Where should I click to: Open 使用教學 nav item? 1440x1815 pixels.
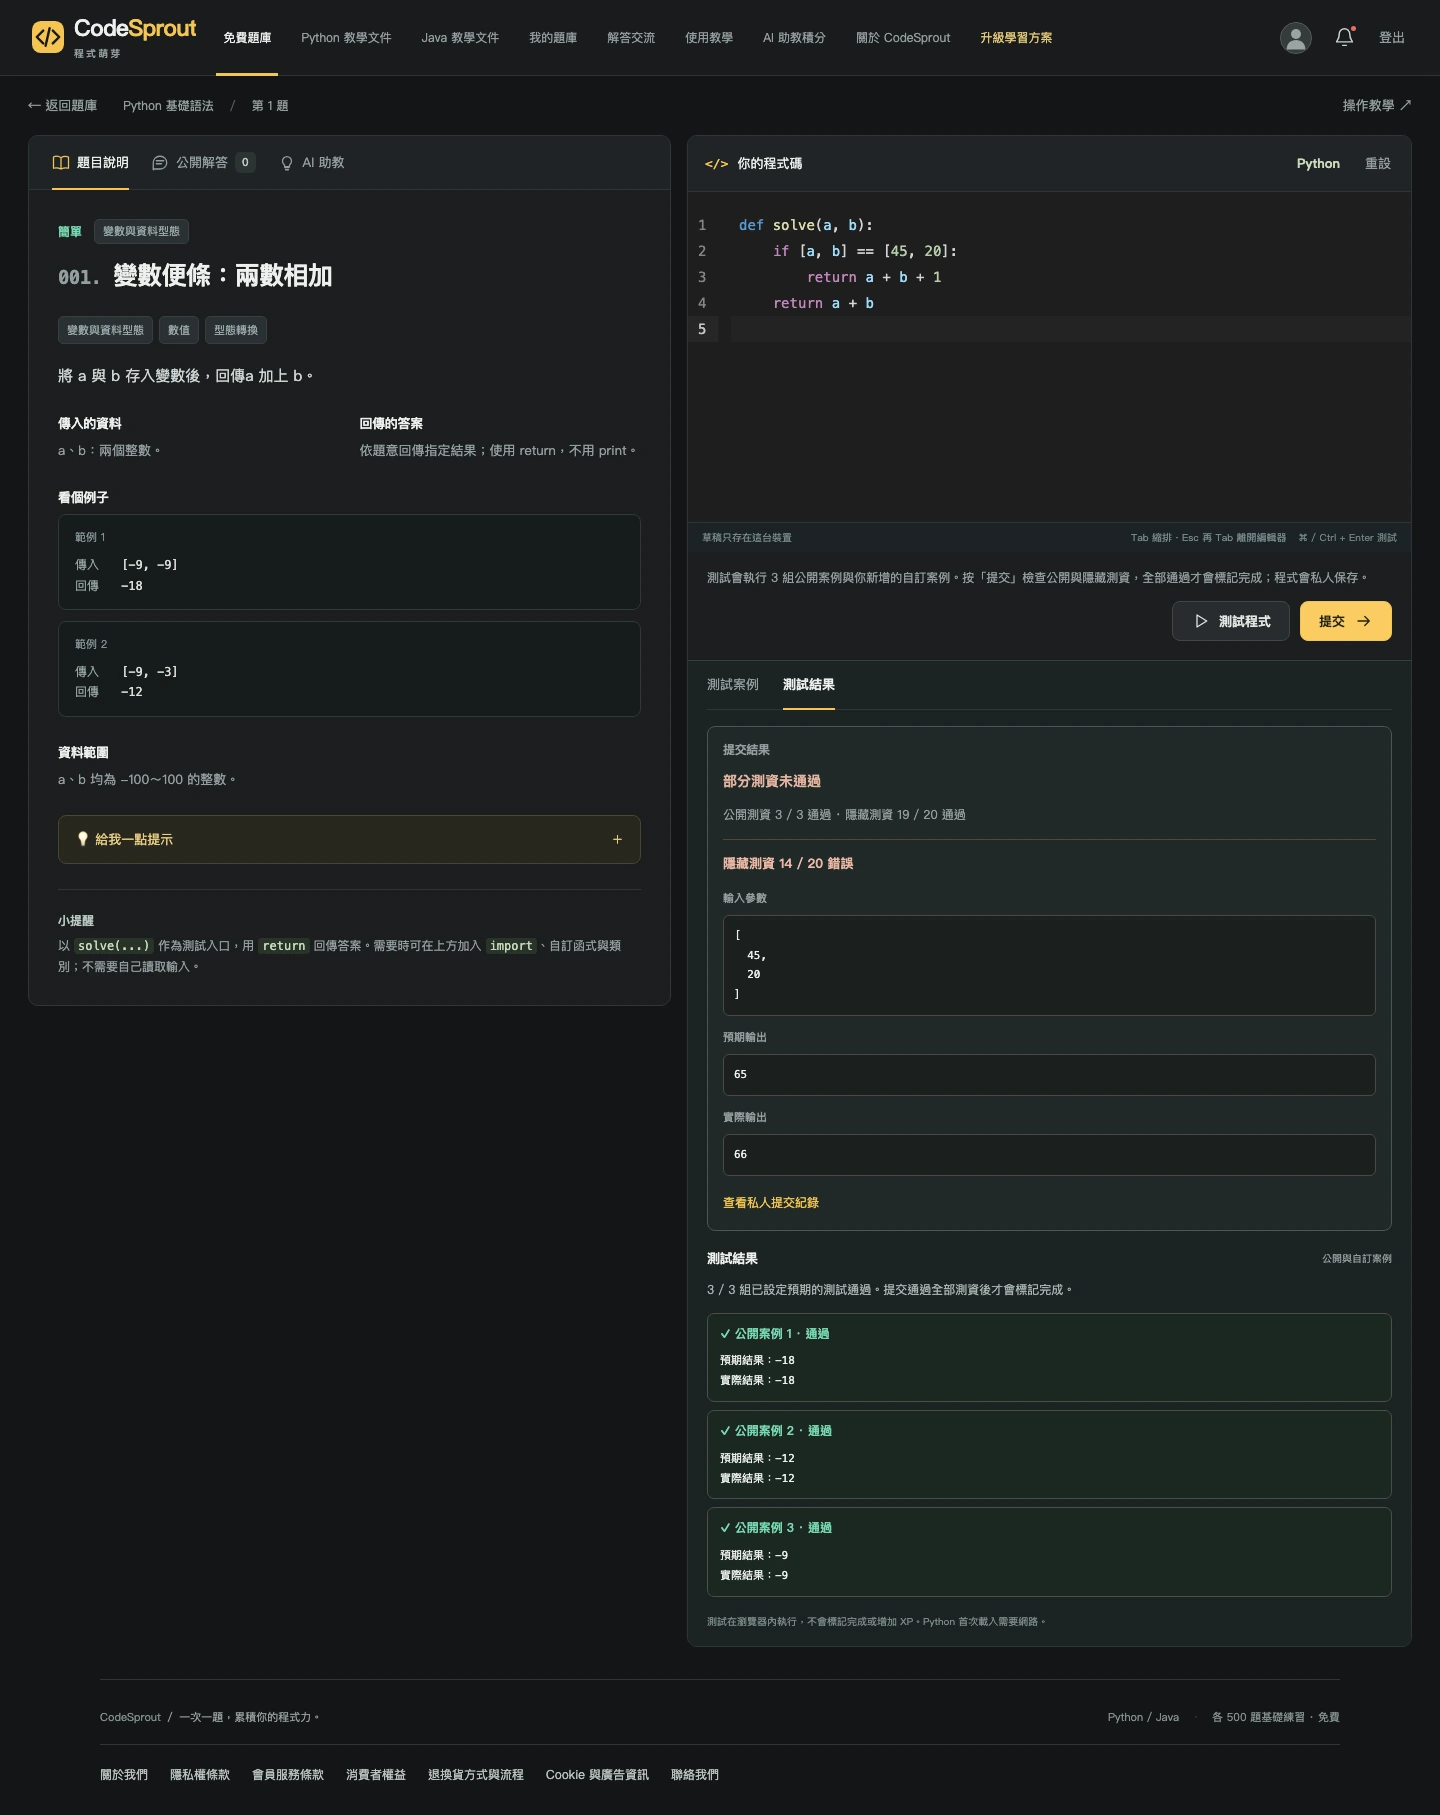pos(709,38)
